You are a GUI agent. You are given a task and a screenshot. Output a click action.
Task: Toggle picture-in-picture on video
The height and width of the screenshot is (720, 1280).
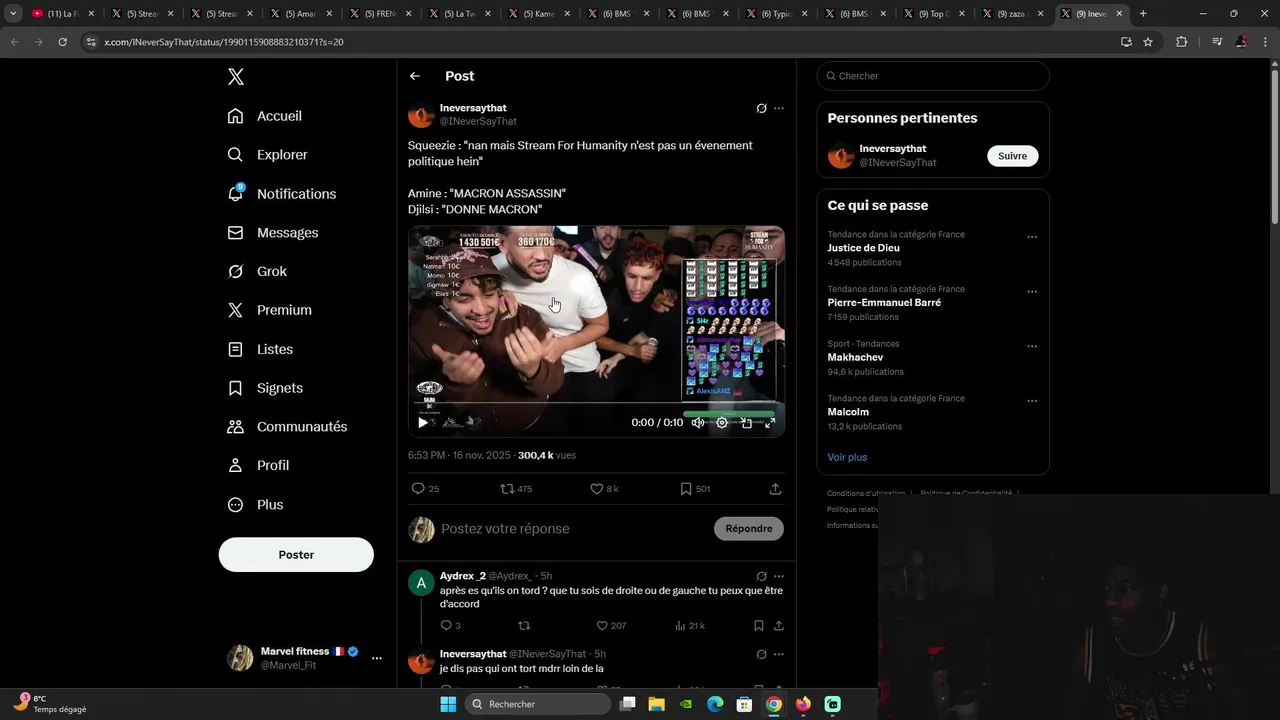pos(746,423)
